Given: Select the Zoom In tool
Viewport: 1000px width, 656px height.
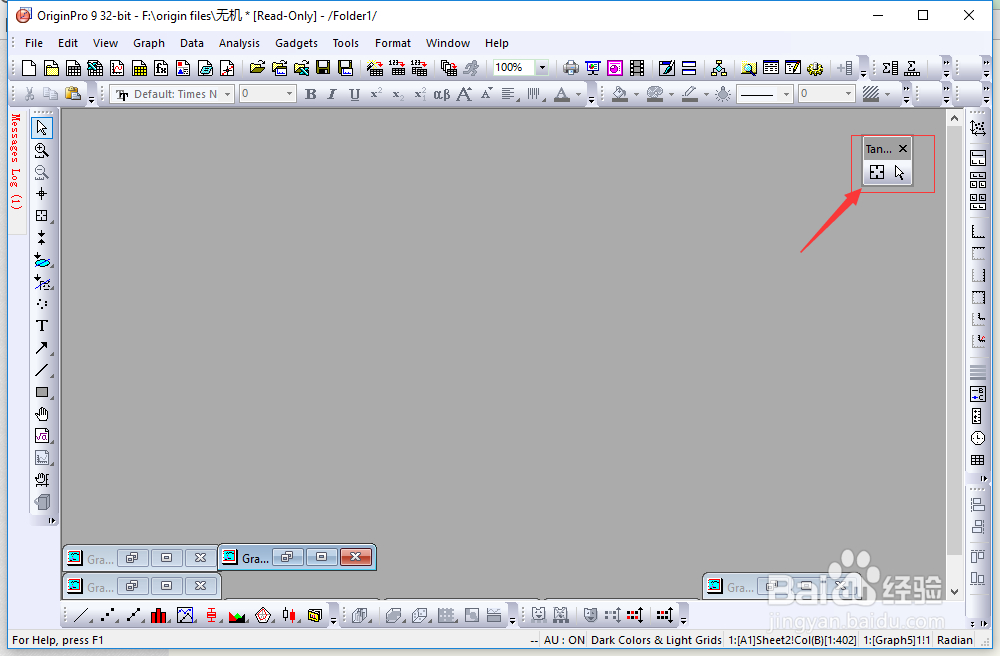Looking at the screenshot, I should click(x=41, y=150).
